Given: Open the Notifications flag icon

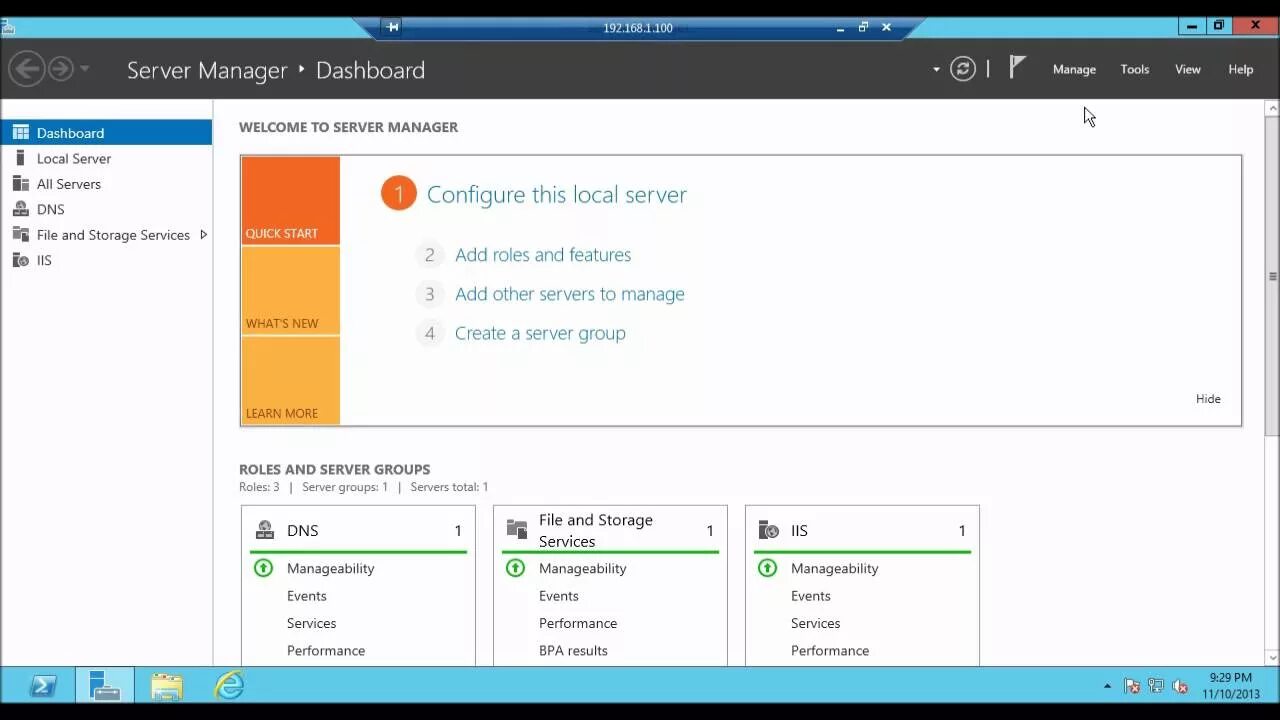Looking at the screenshot, I should pos(1017,68).
